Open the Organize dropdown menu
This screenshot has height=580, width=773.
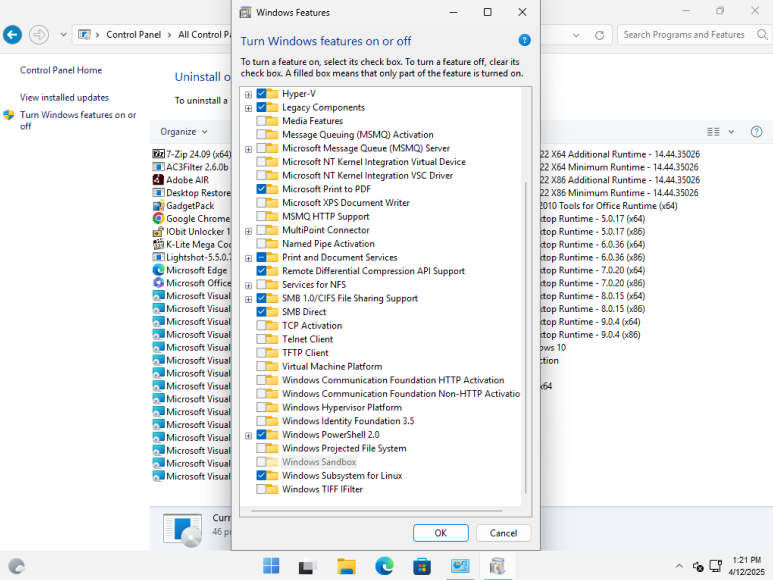point(183,132)
